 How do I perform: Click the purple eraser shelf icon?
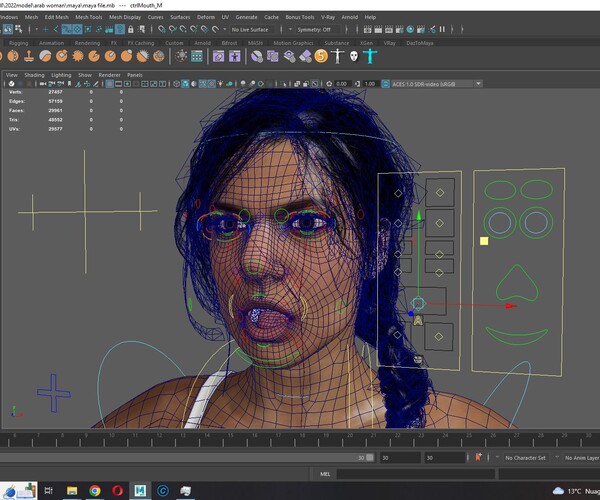point(305,56)
